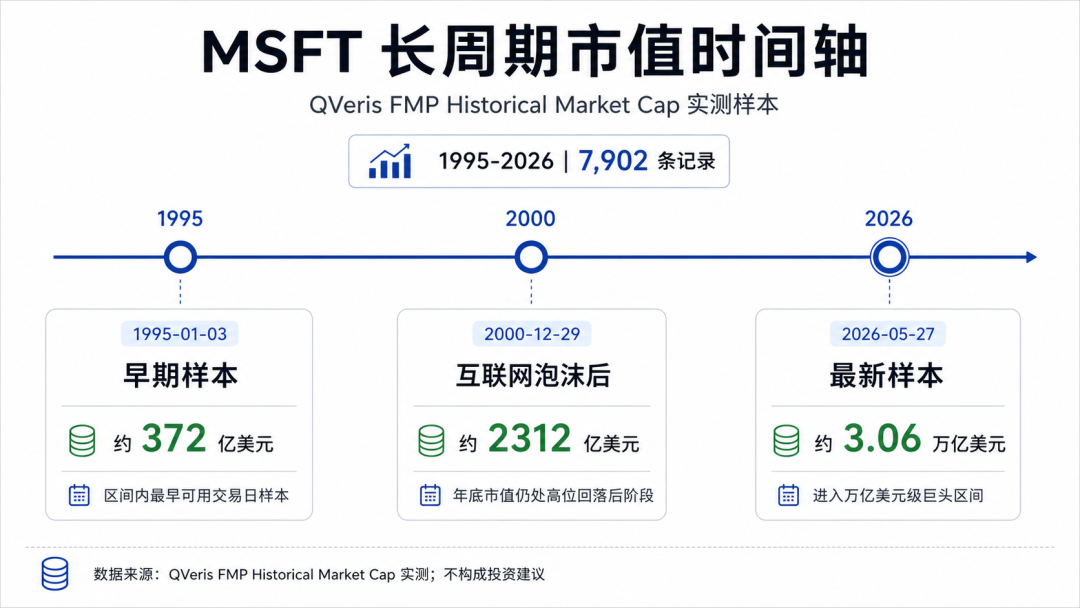Click the 最新样本 card heading
The width and height of the screenshot is (1080, 608).
tap(886, 376)
